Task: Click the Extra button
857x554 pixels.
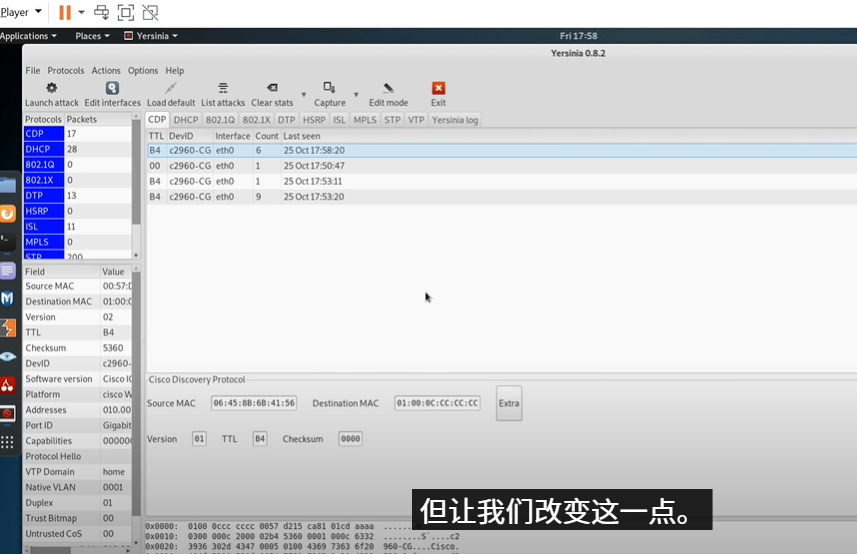Action: click(509, 403)
